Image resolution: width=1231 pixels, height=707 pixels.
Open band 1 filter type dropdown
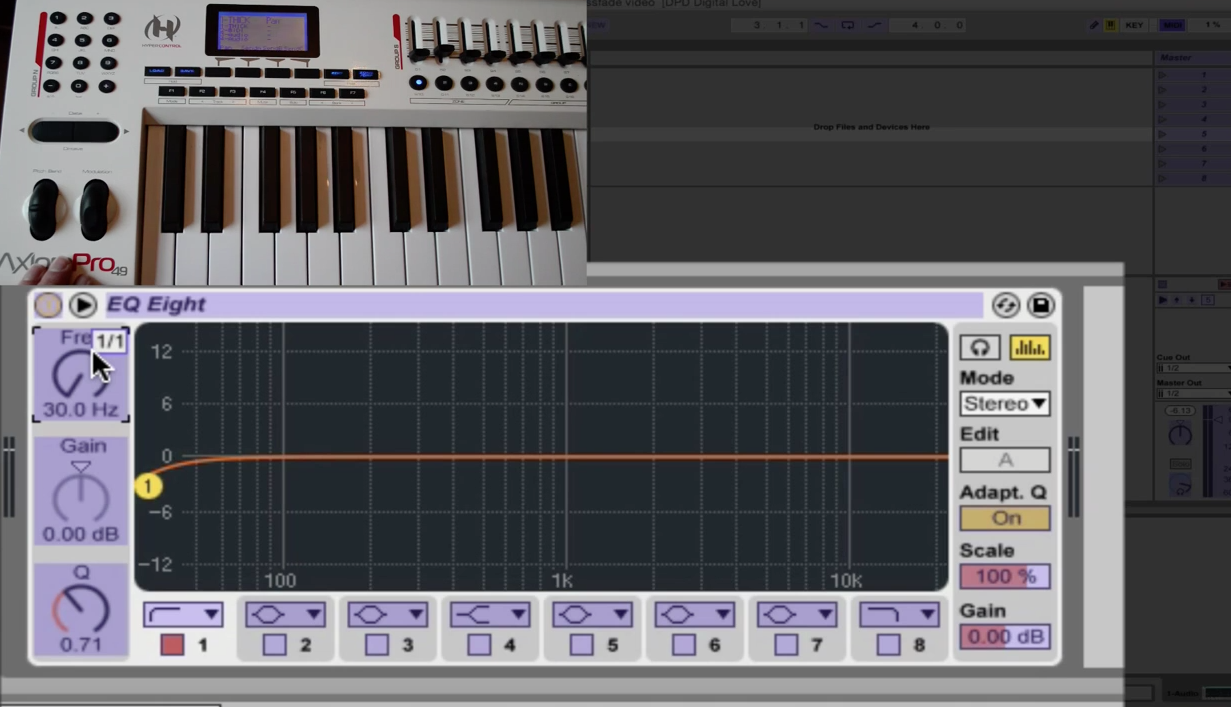(x=182, y=614)
